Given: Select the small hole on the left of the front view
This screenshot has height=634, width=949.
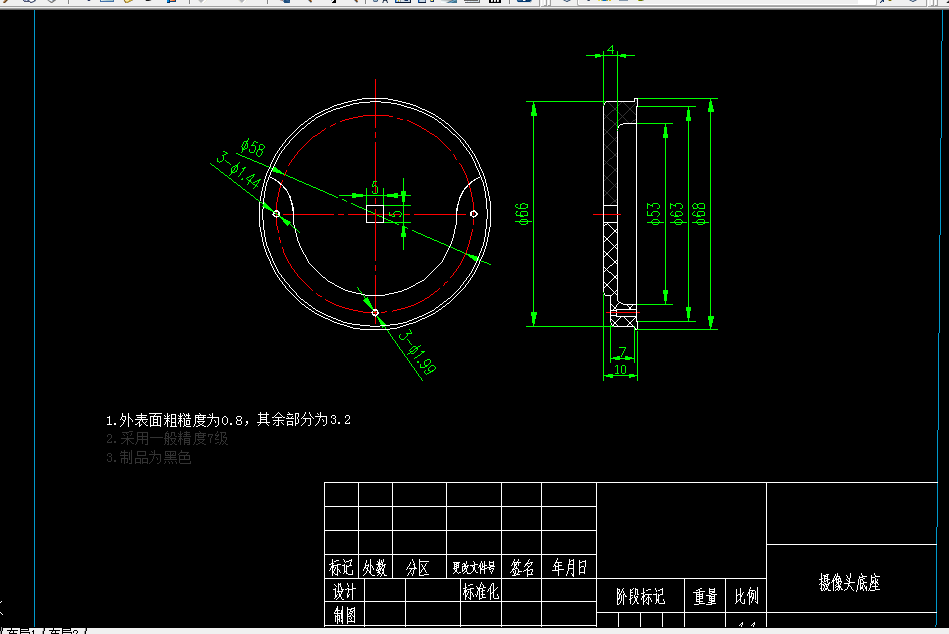Looking at the screenshot, I should pyautogui.click(x=277, y=214).
